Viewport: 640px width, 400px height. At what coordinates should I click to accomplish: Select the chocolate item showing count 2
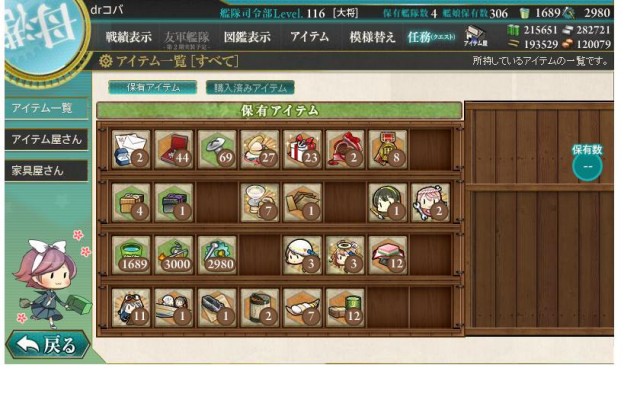click(345, 149)
